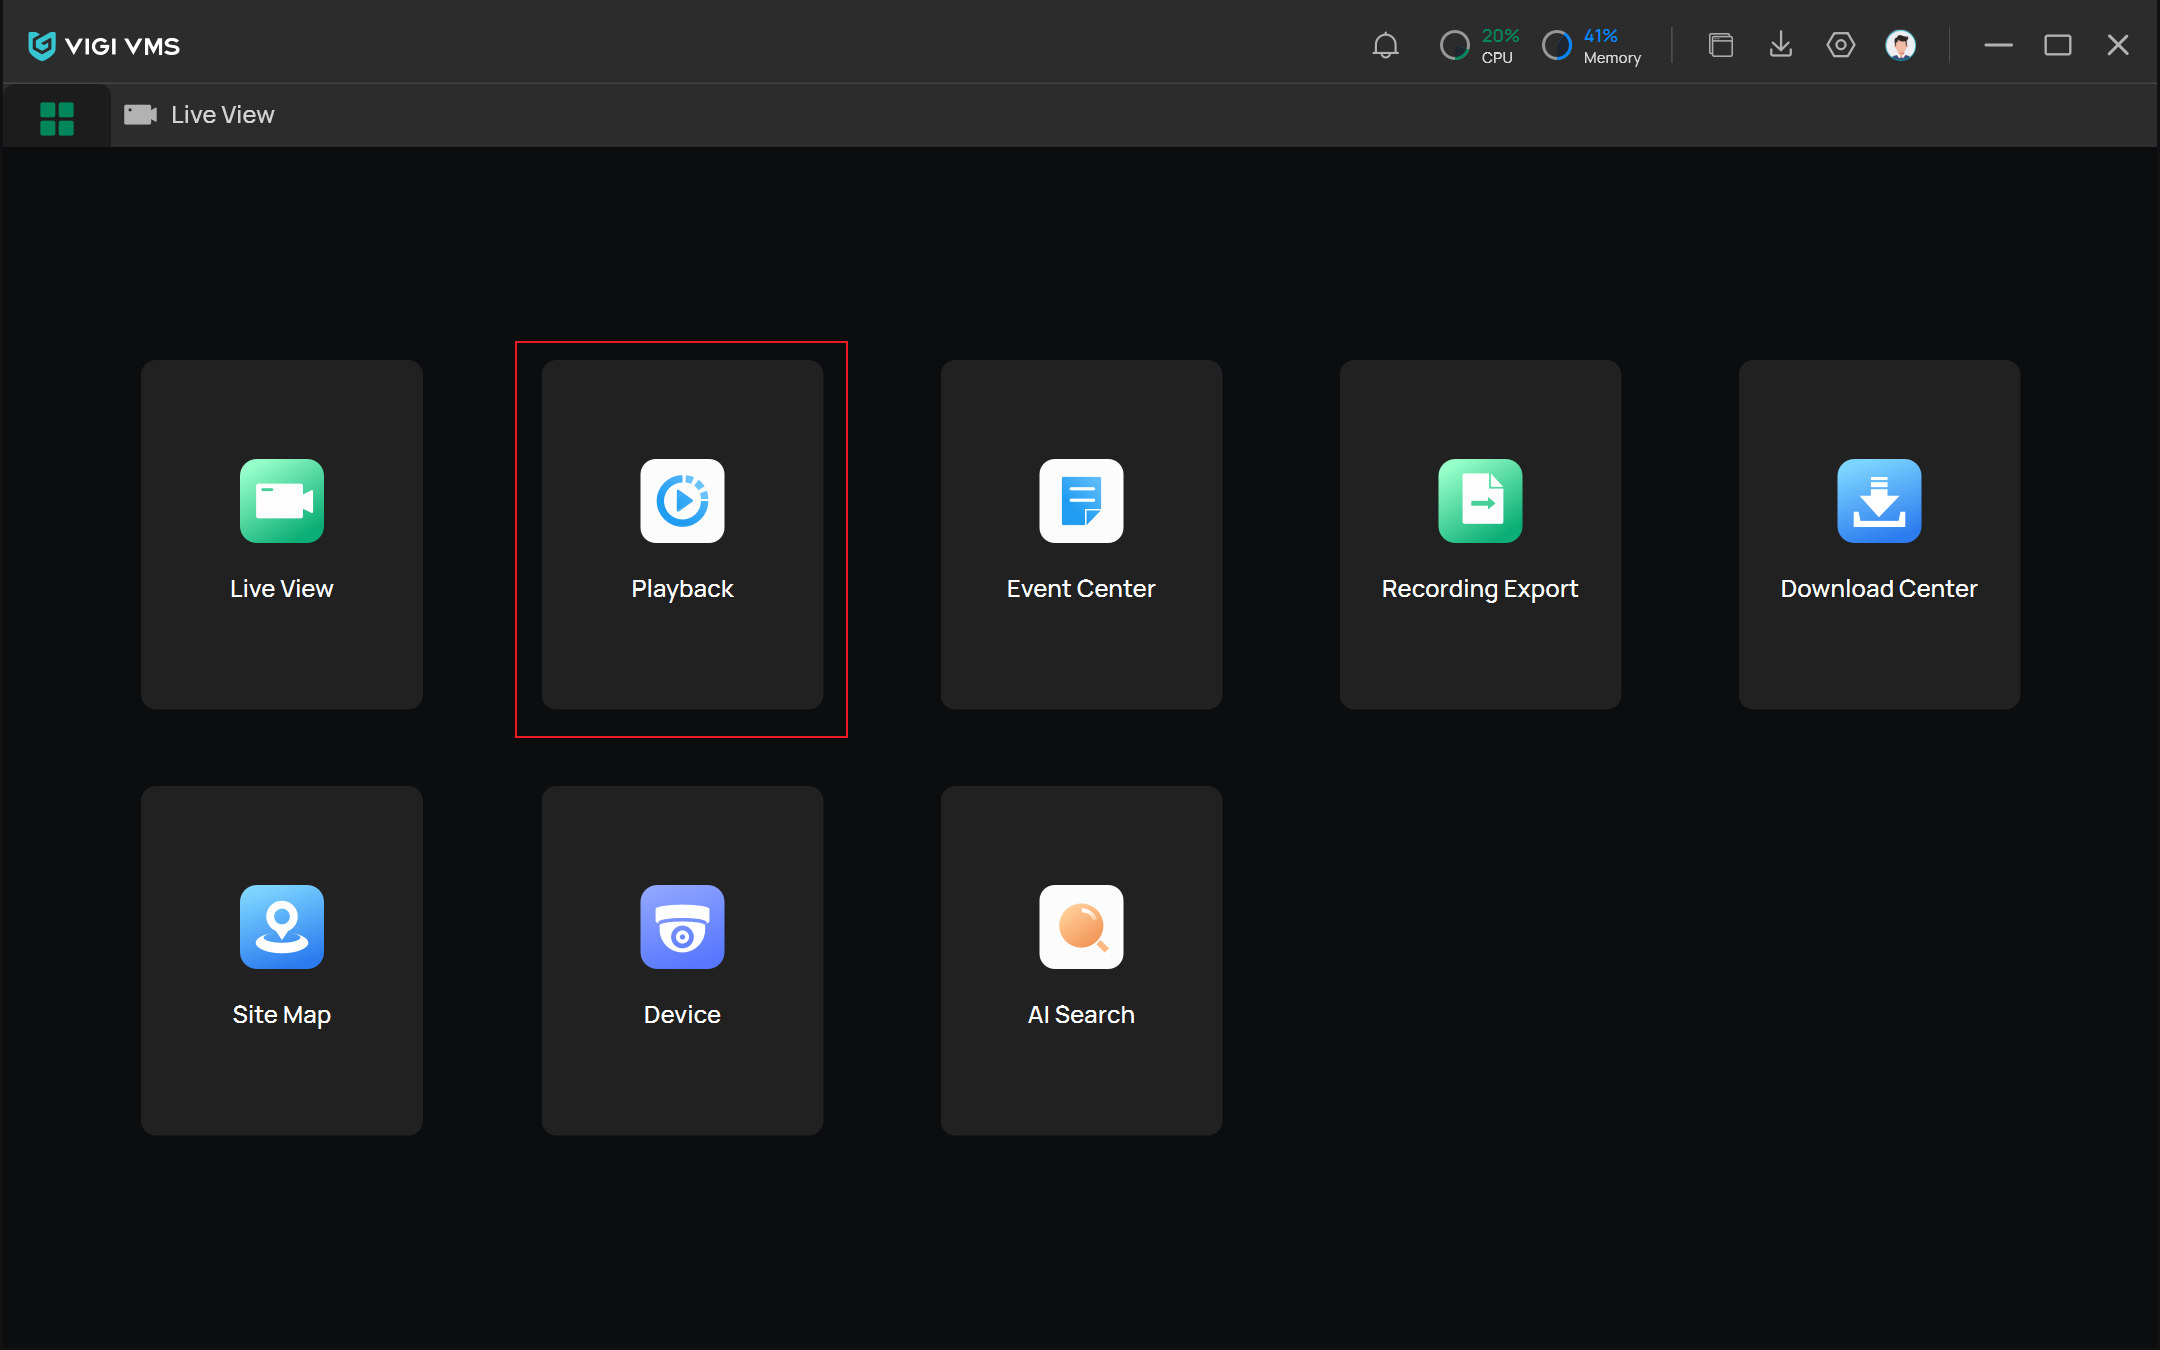Click the user avatar profile icon
Image resolution: width=2160 pixels, height=1350 pixels.
pyautogui.click(x=1900, y=45)
